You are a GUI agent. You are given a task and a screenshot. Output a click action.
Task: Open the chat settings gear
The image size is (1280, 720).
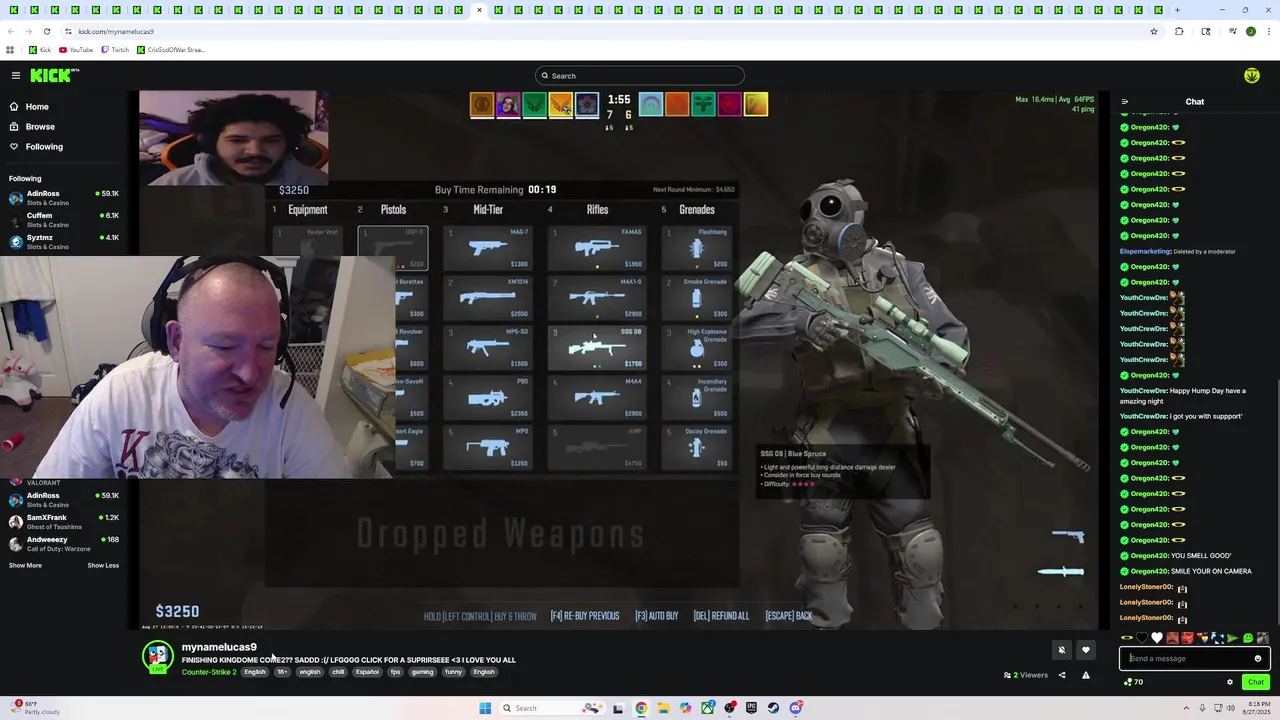[1230, 682]
